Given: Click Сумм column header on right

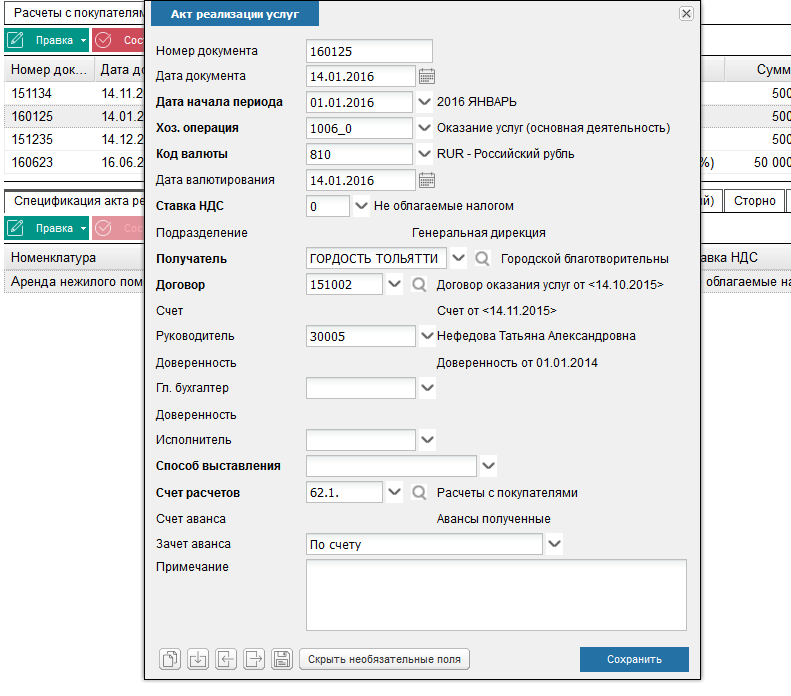Looking at the screenshot, I should coord(758,70).
